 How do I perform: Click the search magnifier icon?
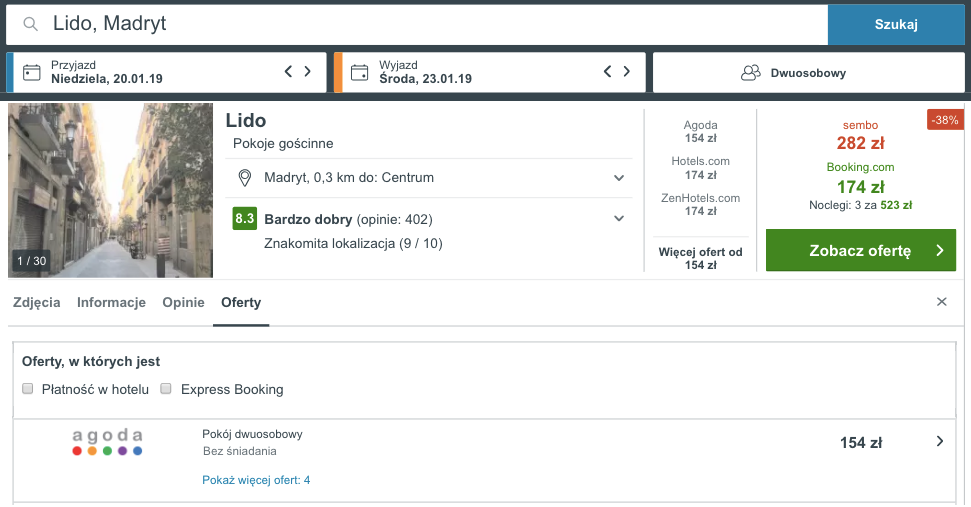coord(30,24)
